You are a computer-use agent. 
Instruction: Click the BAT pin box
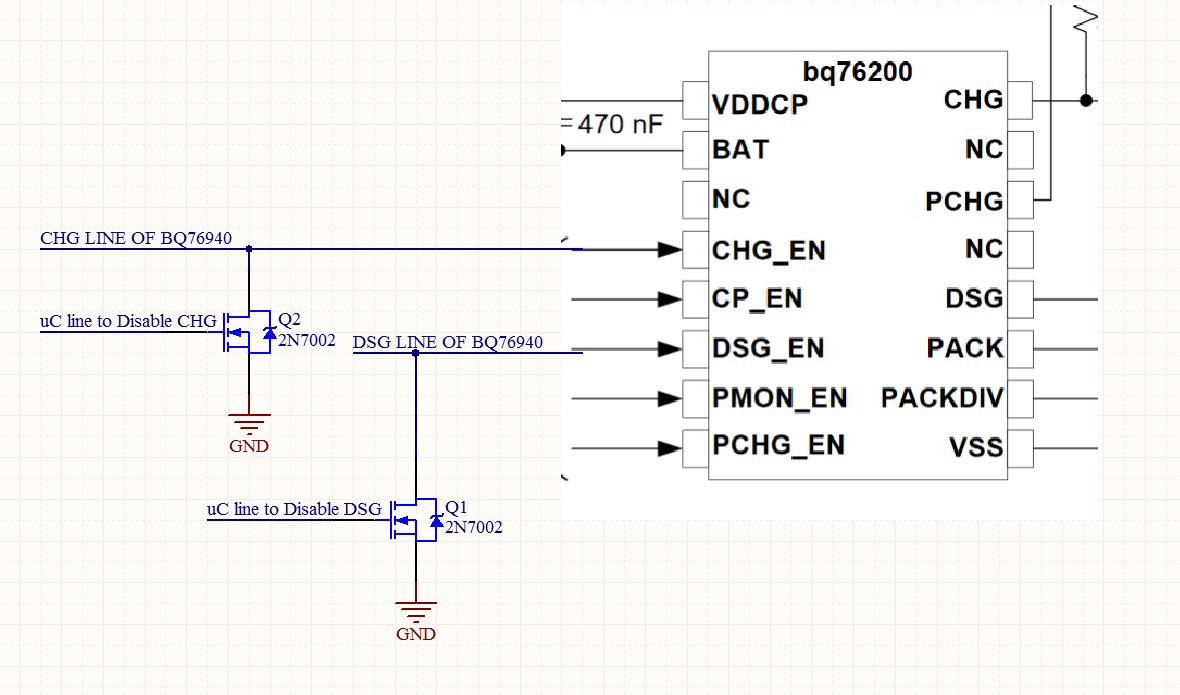tap(695, 150)
